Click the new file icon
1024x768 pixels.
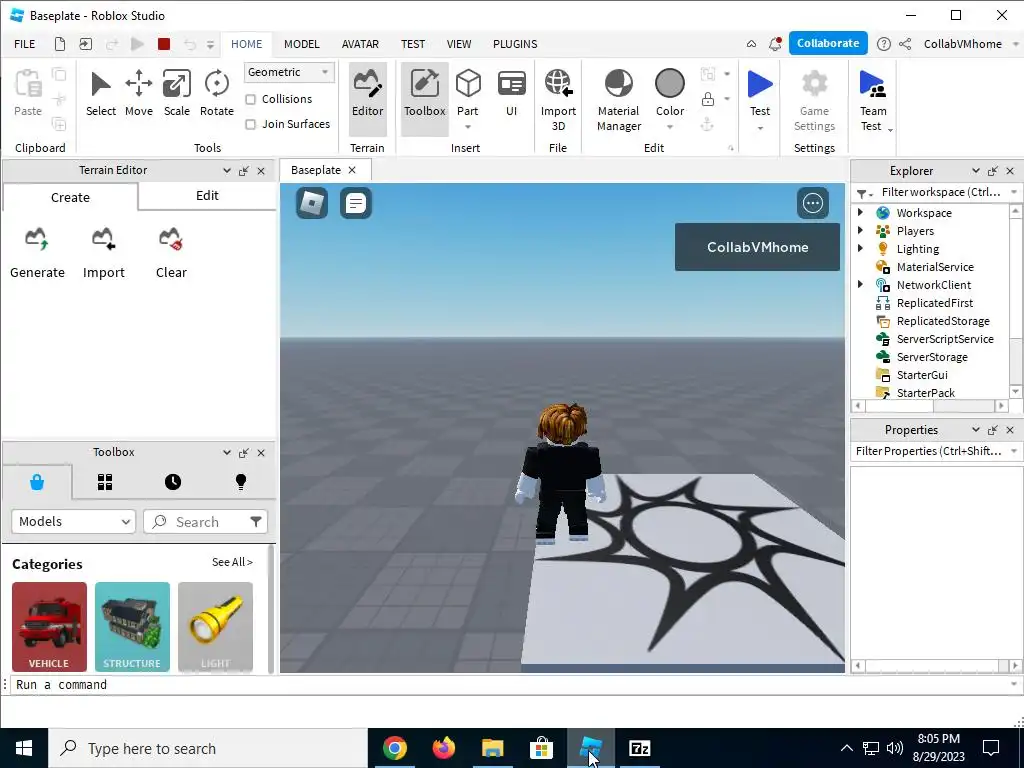click(59, 44)
